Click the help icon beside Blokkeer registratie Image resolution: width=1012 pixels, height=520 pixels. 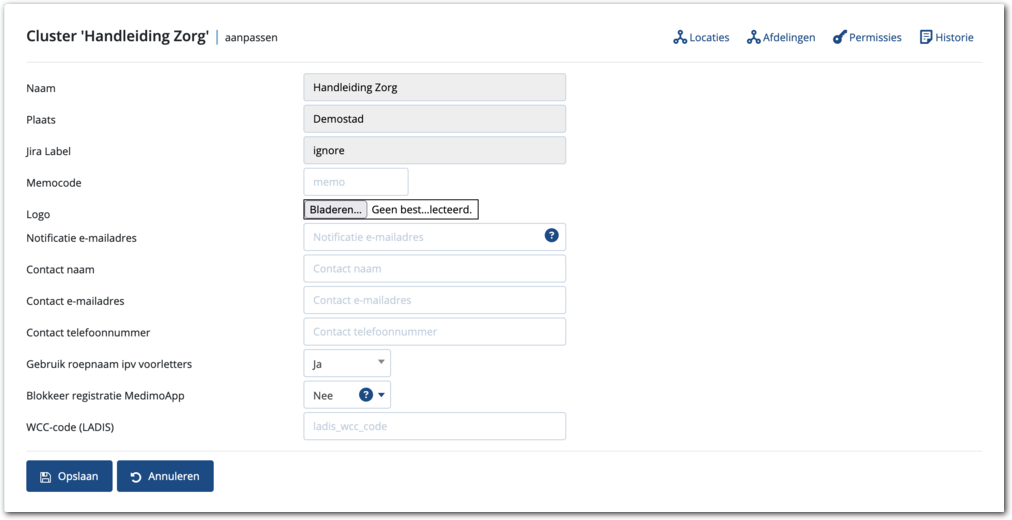click(365, 395)
